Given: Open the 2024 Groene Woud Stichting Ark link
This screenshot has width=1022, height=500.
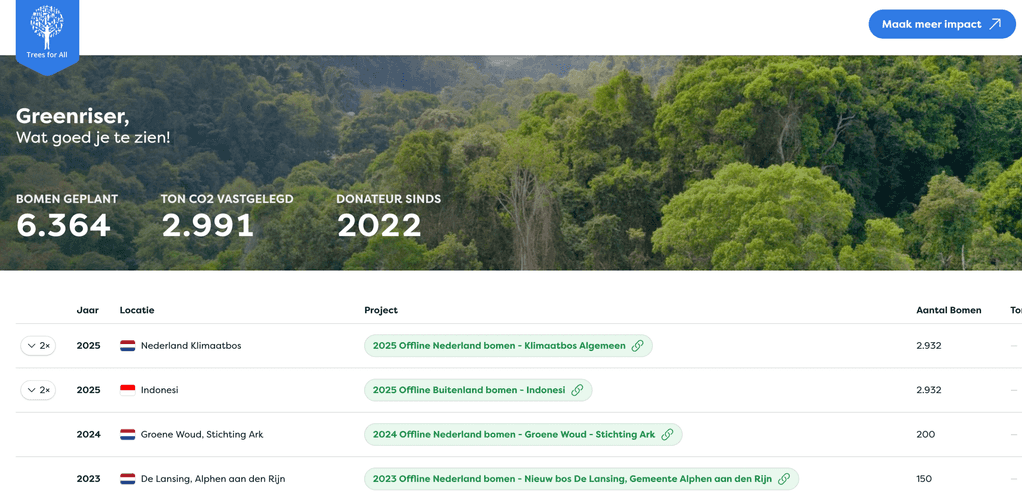Looking at the screenshot, I should coord(513,435).
